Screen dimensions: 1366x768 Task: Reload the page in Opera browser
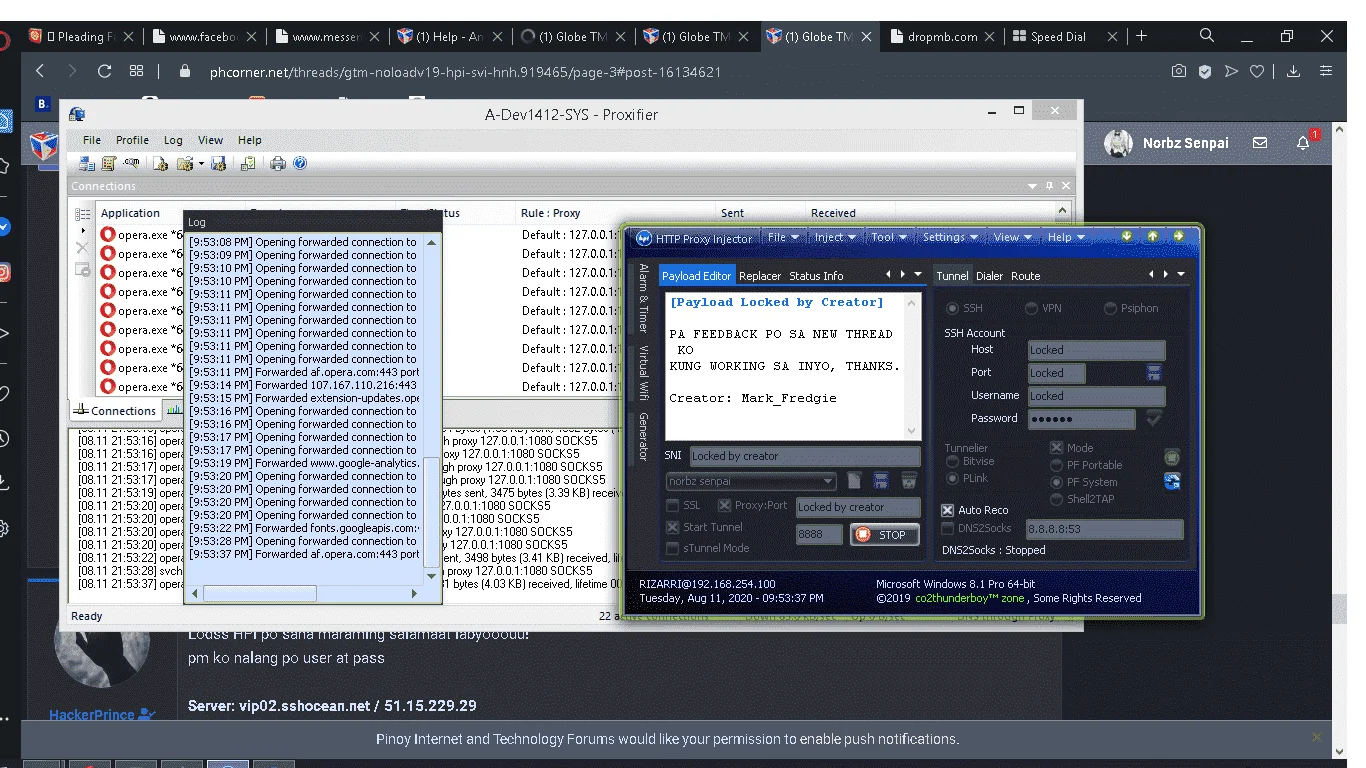point(104,72)
